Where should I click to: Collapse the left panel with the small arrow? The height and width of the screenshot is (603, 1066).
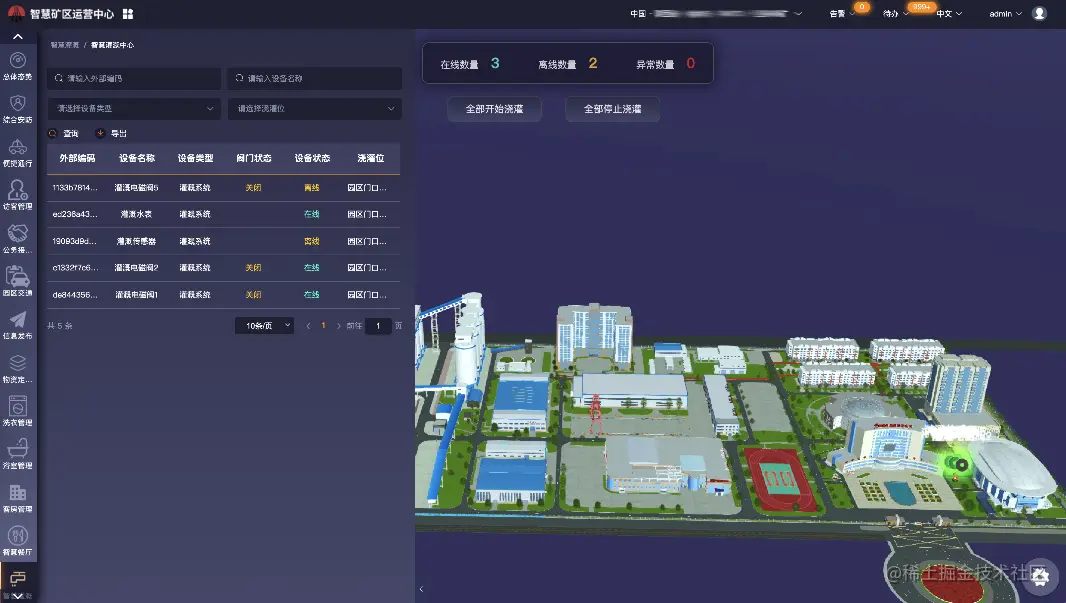tap(422, 589)
